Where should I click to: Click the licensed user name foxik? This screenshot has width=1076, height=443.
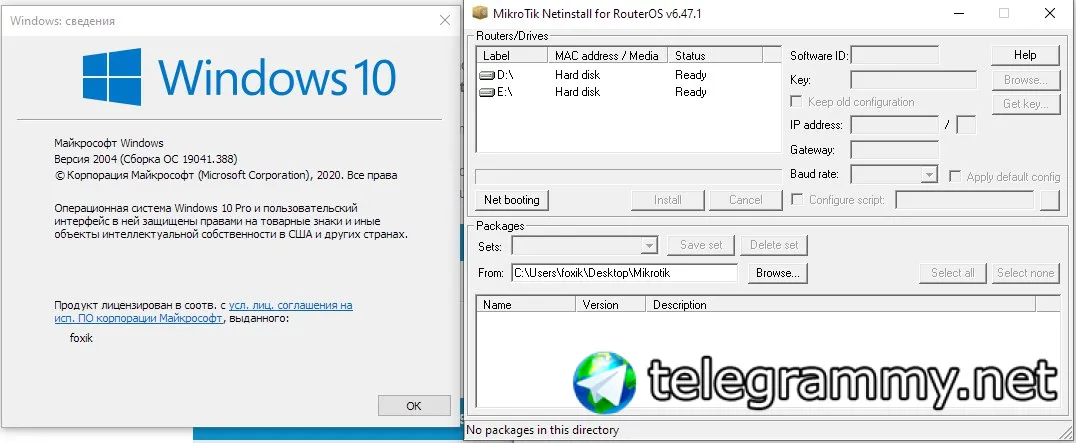[x=81, y=338]
